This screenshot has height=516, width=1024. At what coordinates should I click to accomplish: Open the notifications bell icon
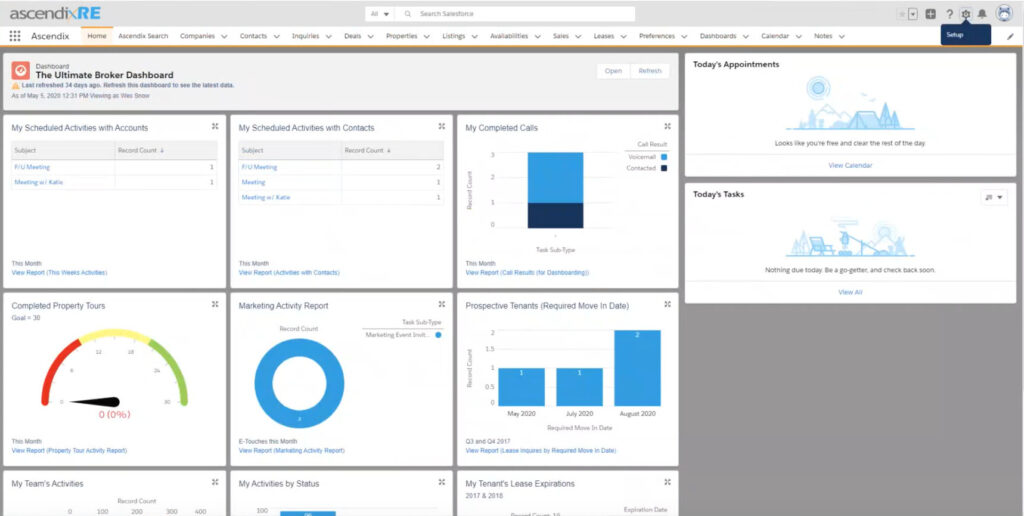pos(982,14)
